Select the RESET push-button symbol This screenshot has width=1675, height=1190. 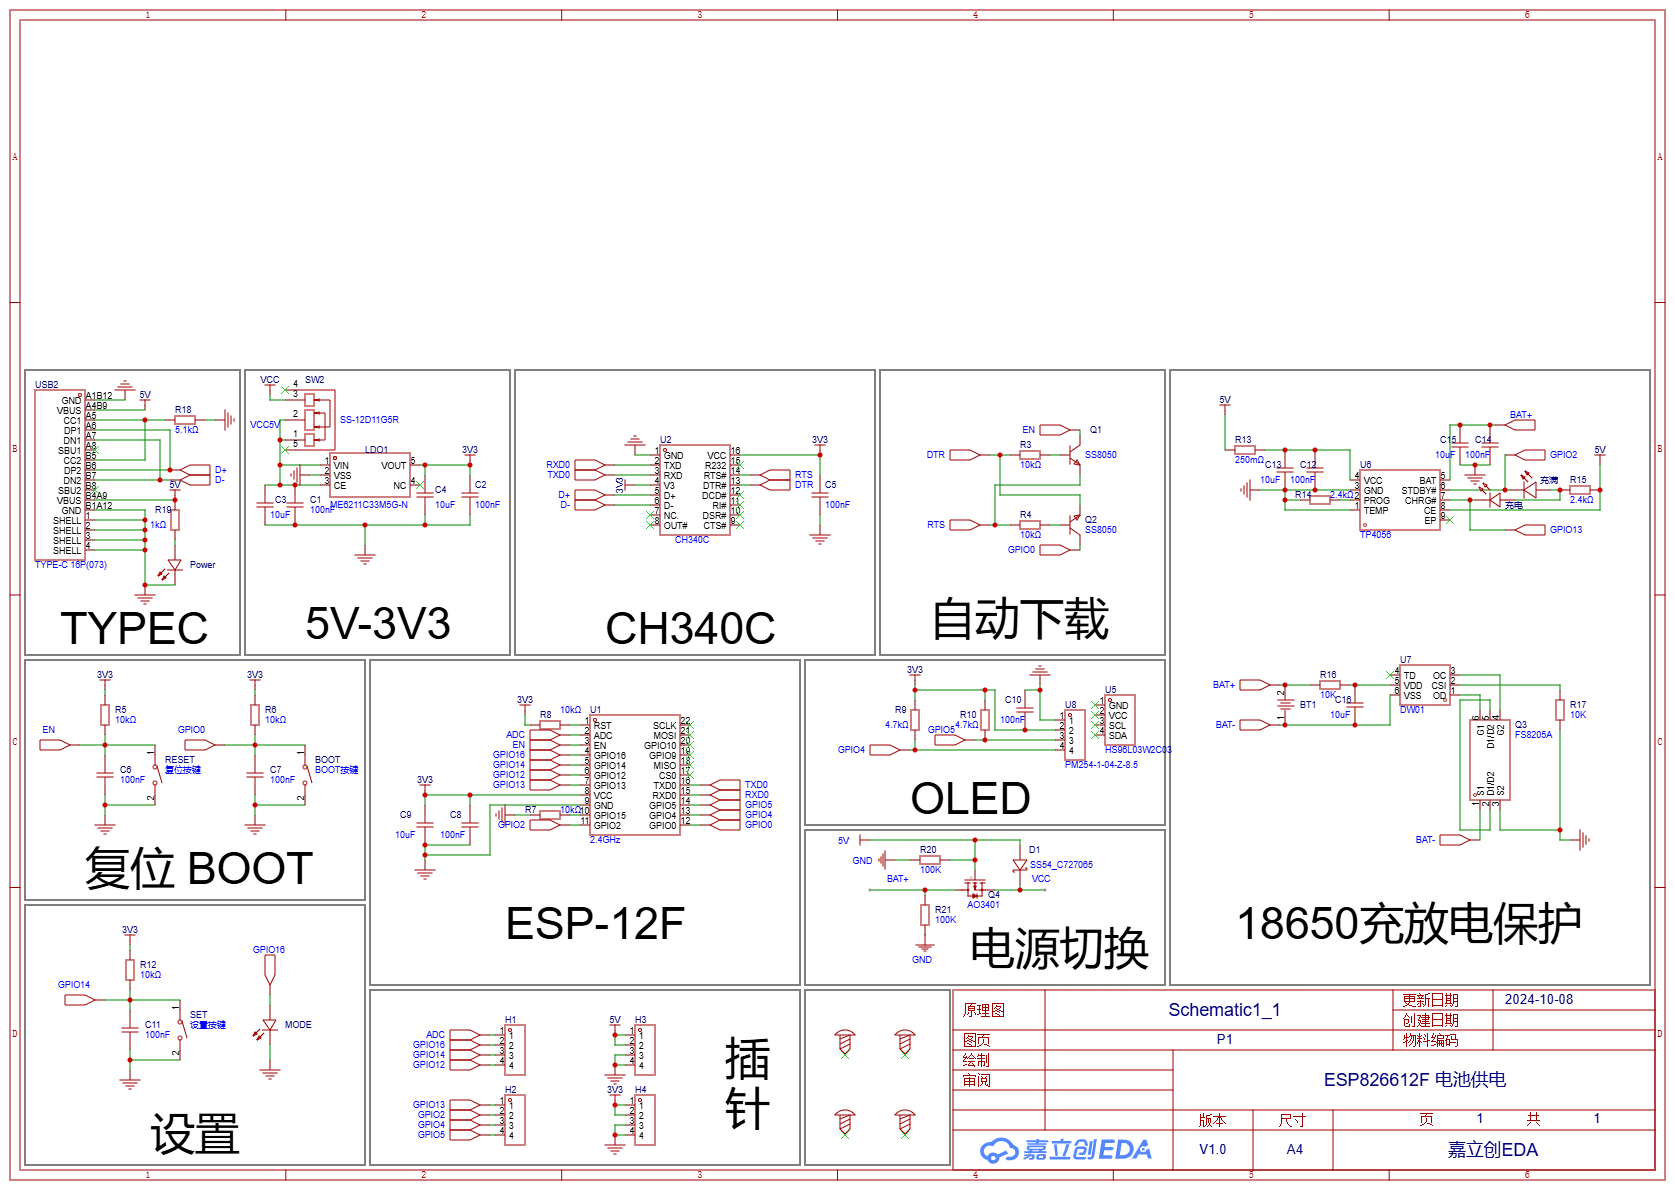(x=155, y=775)
